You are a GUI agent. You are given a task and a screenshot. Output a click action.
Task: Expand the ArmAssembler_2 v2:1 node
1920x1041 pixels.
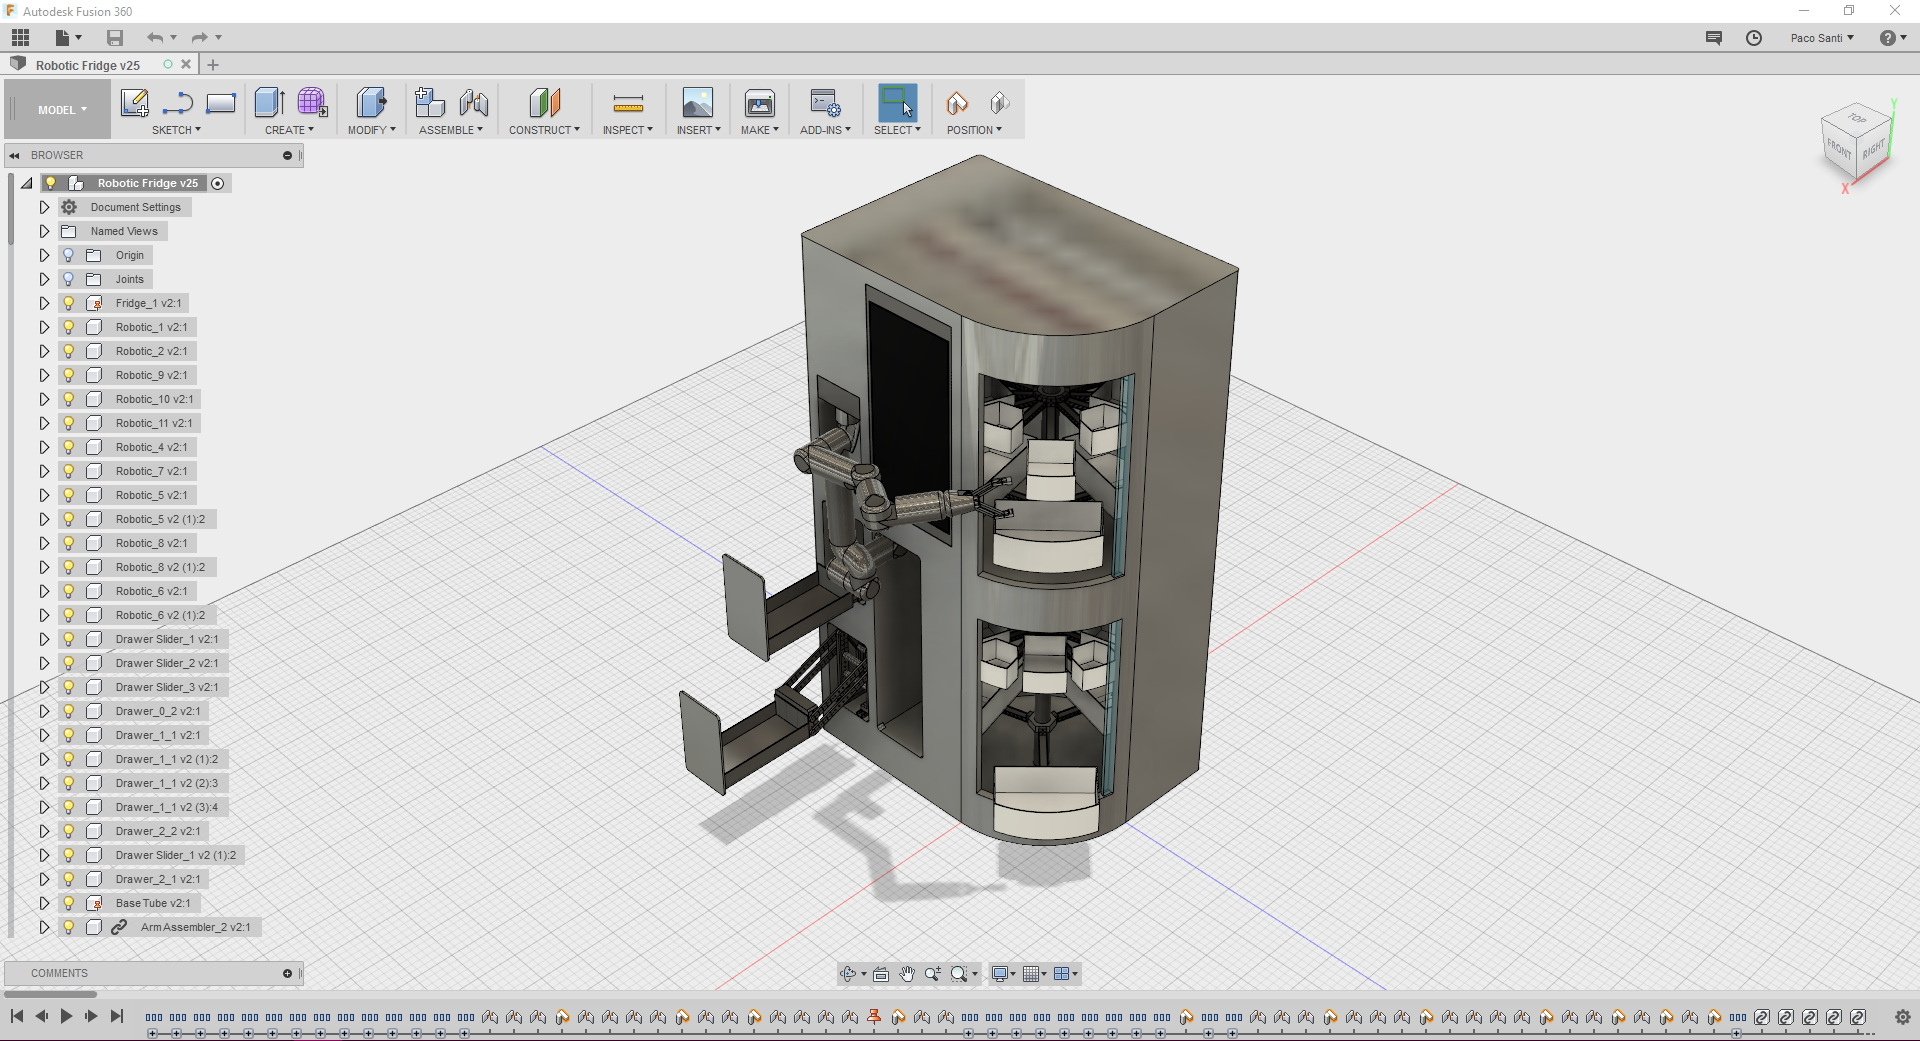click(44, 927)
